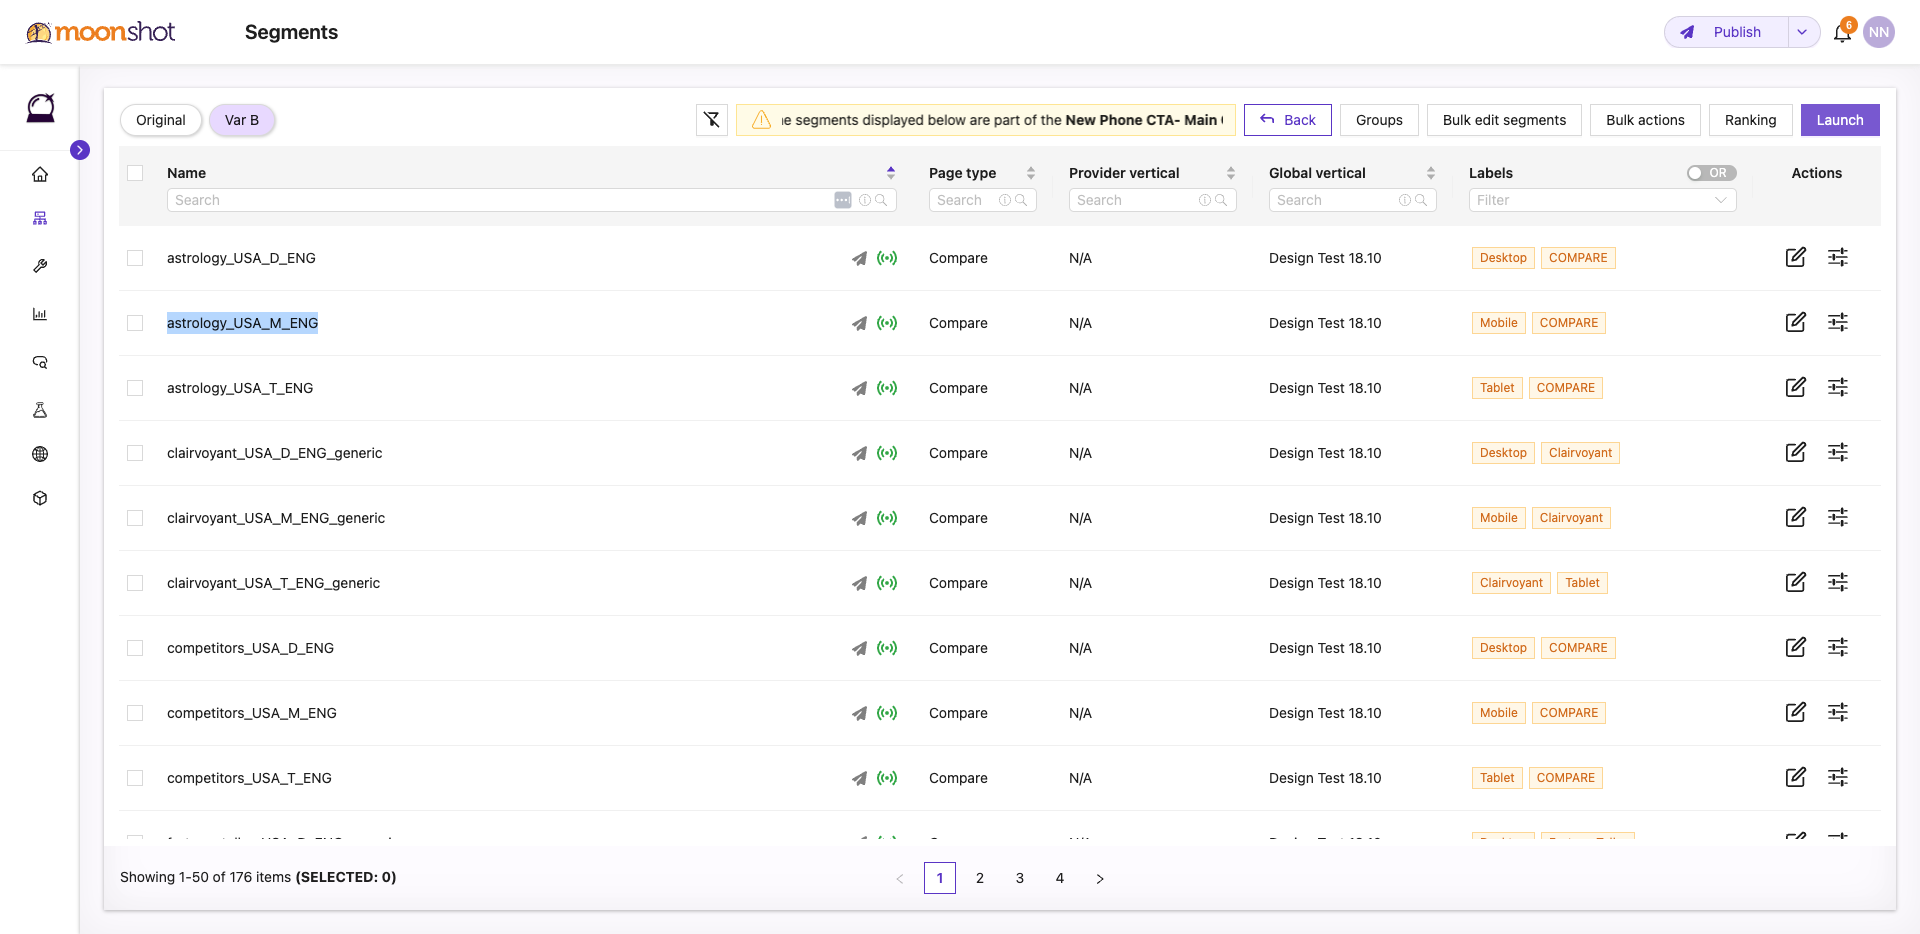Click the paper plane icon for competitors_USA_D_ENG
The height and width of the screenshot is (934, 1920).
(x=859, y=648)
